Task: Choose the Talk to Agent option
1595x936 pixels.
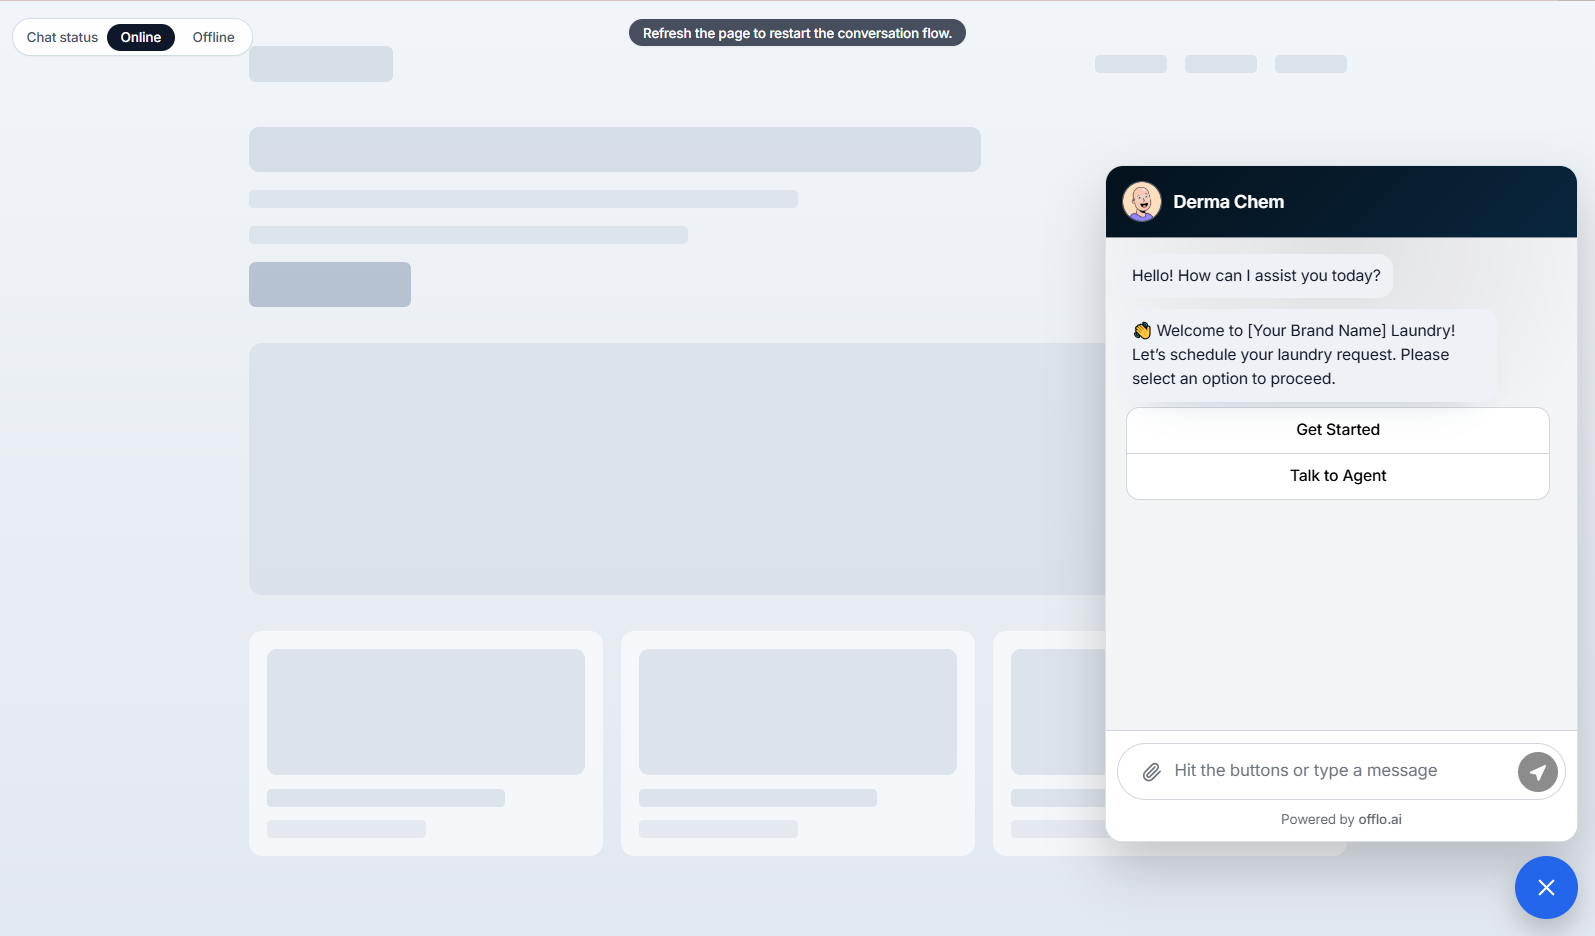Action: (1338, 476)
